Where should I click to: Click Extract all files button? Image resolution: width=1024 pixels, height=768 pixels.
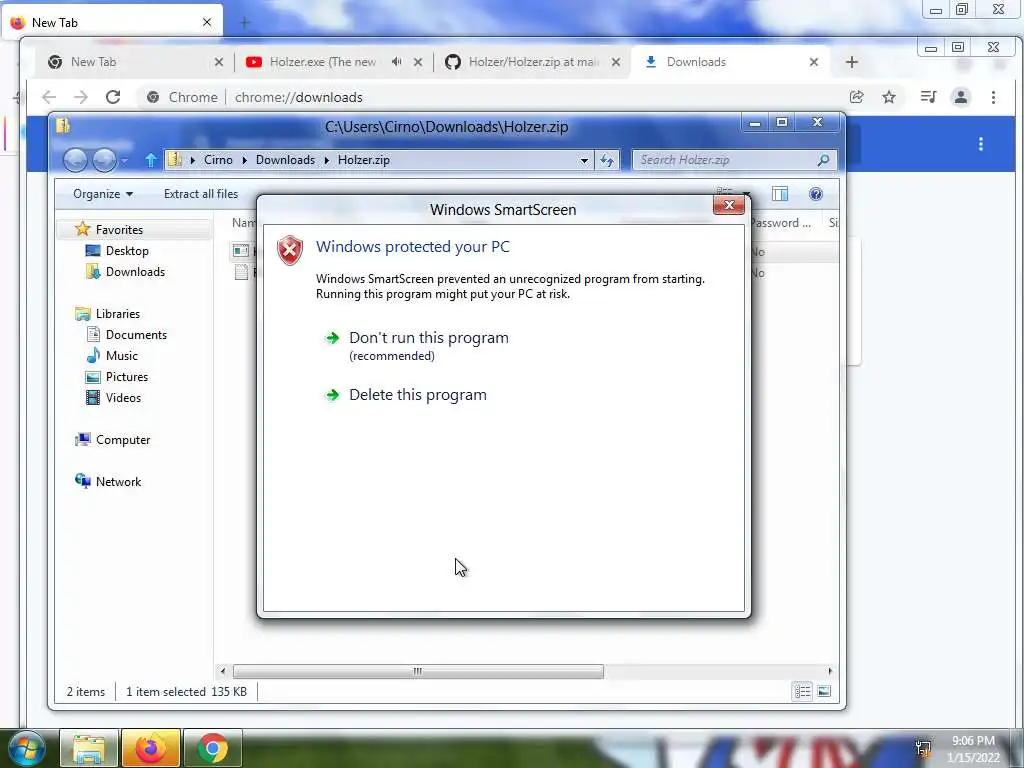click(200, 194)
